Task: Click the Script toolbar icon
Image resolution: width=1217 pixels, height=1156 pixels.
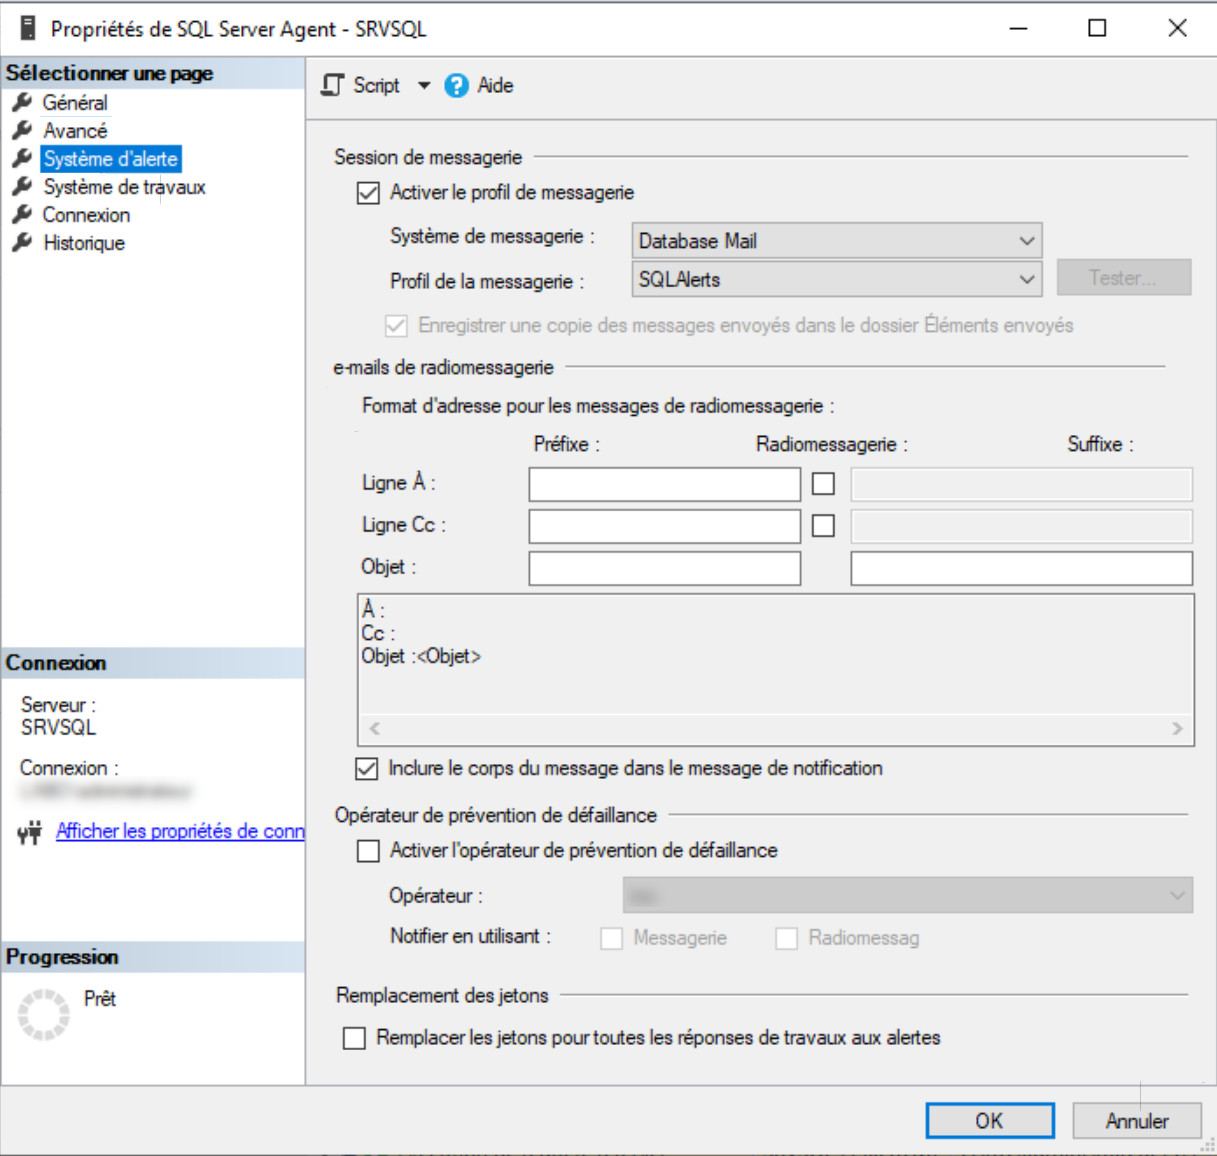Action: [332, 86]
